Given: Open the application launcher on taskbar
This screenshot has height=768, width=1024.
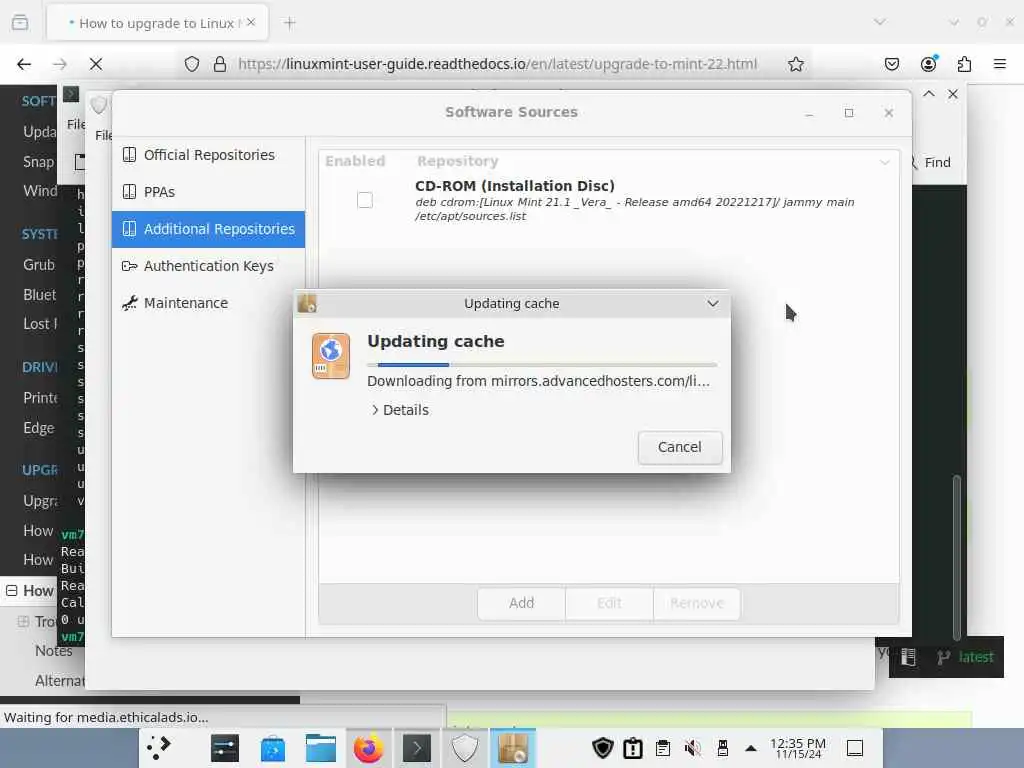Looking at the screenshot, I should point(159,748).
